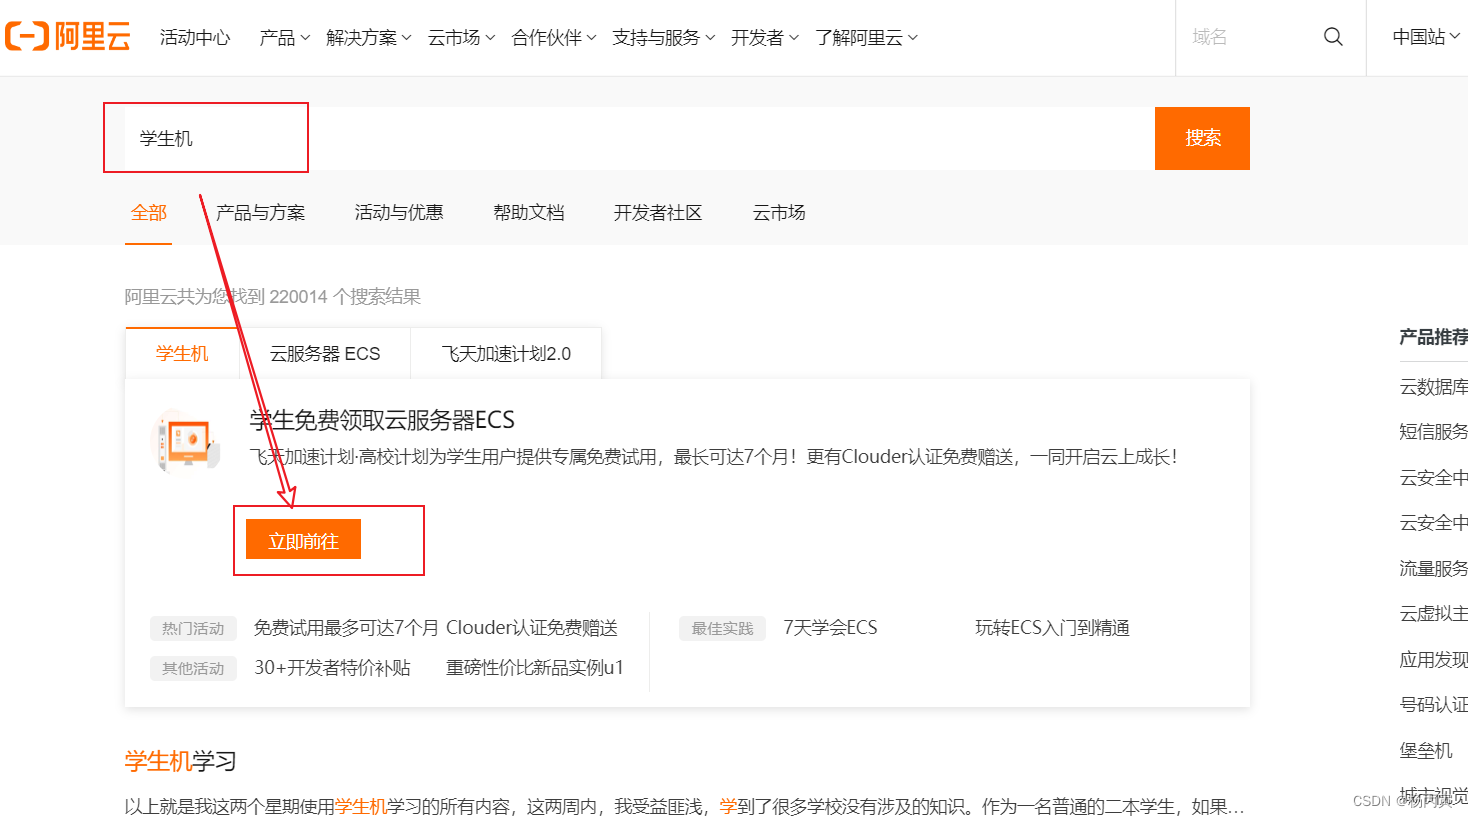Click the magnifier icon in top search
This screenshot has height=818, width=1468.
click(x=1333, y=37)
